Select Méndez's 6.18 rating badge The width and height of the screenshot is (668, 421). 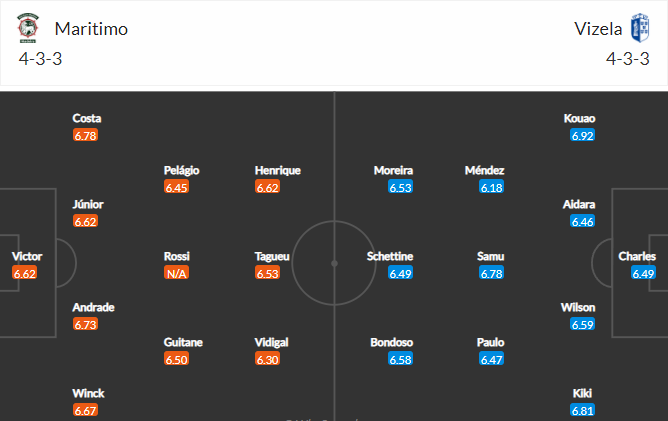[491, 187]
